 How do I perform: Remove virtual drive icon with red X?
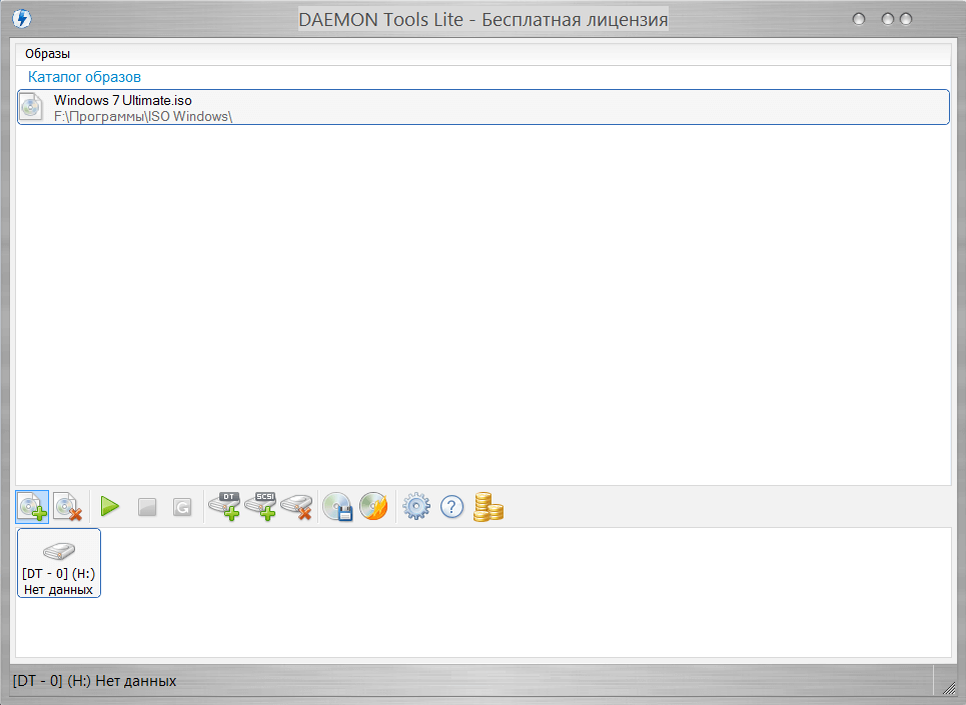[296, 507]
